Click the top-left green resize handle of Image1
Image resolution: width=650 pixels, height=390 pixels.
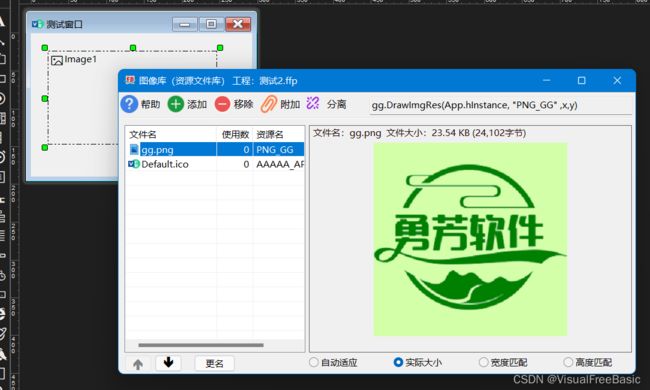coord(45,48)
